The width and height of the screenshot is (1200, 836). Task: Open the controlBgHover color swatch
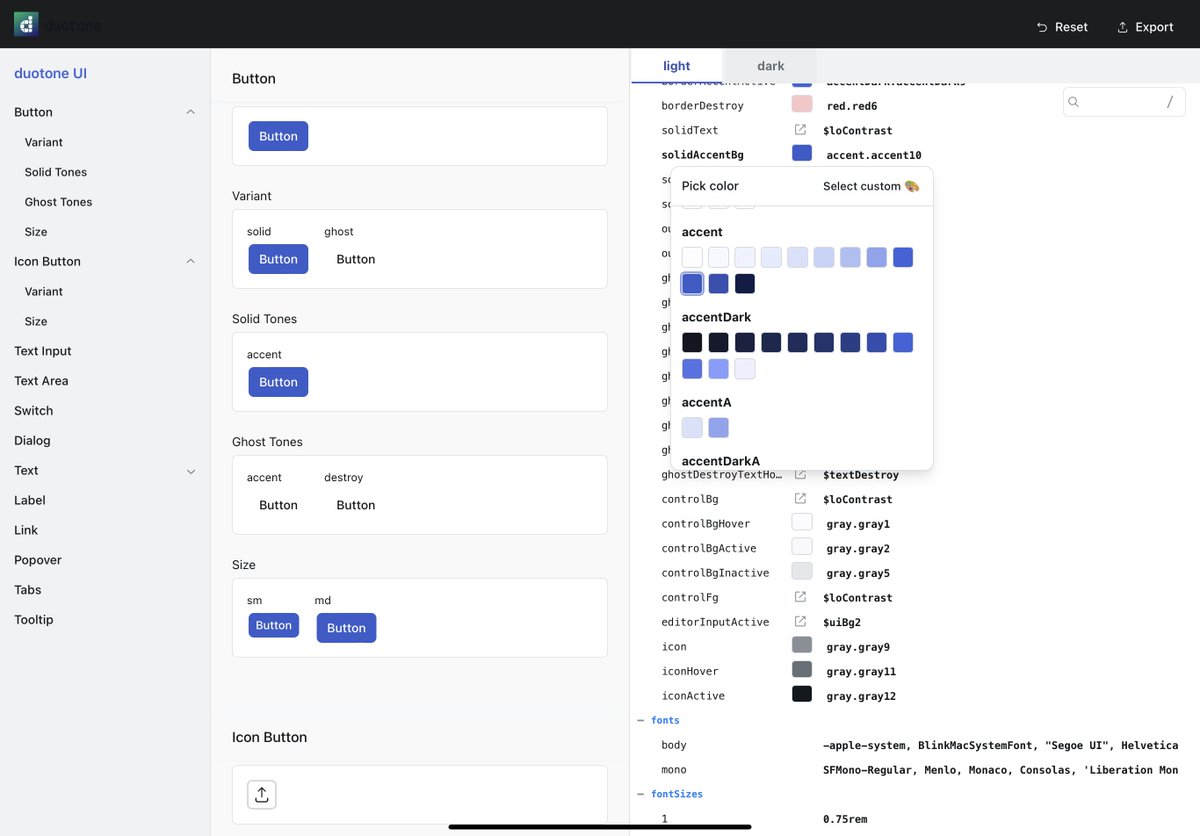[x=802, y=522]
